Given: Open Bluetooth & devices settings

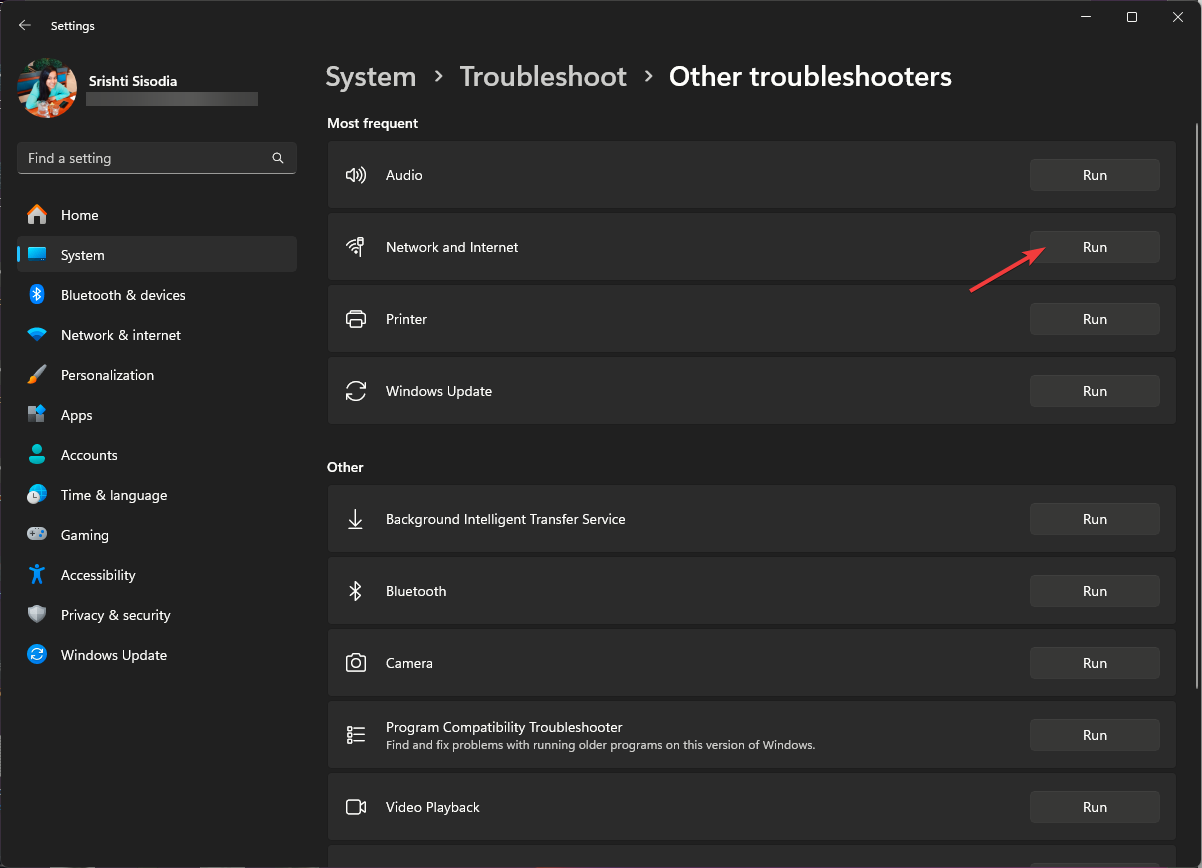Looking at the screenshot, I should [122, 295].
